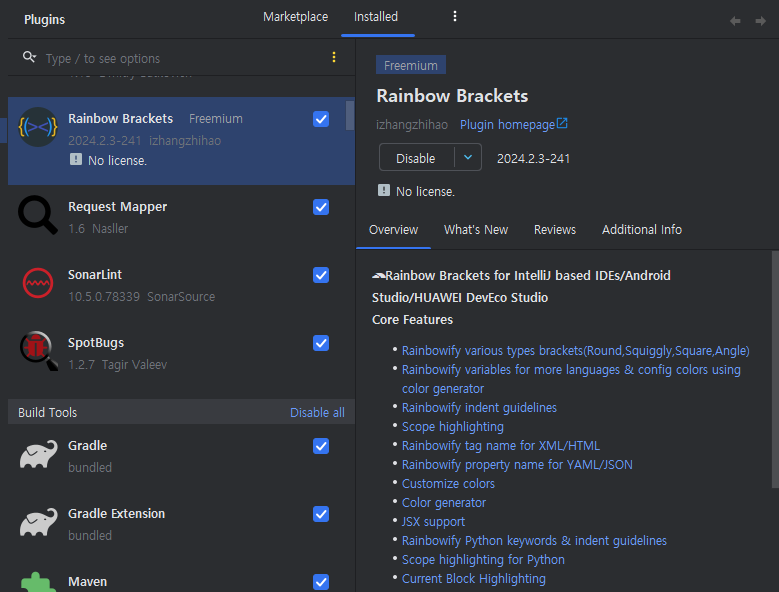Open Rainbowify property name for YAML/JSON link
779x592 pixels.
(x=517, y=464)
